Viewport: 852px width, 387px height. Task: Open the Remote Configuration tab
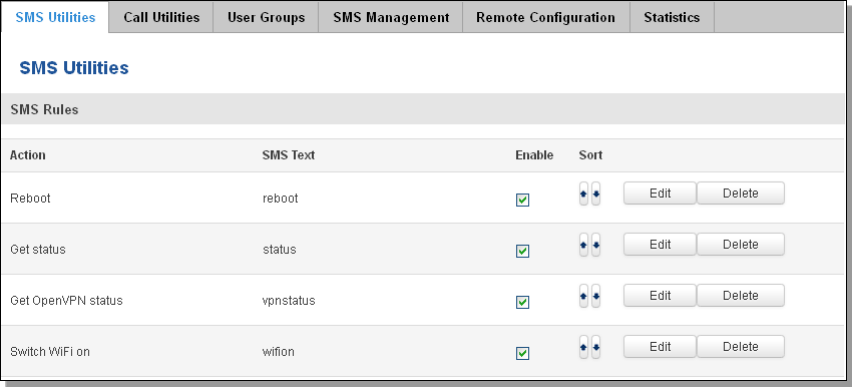[x=546, y=17]
